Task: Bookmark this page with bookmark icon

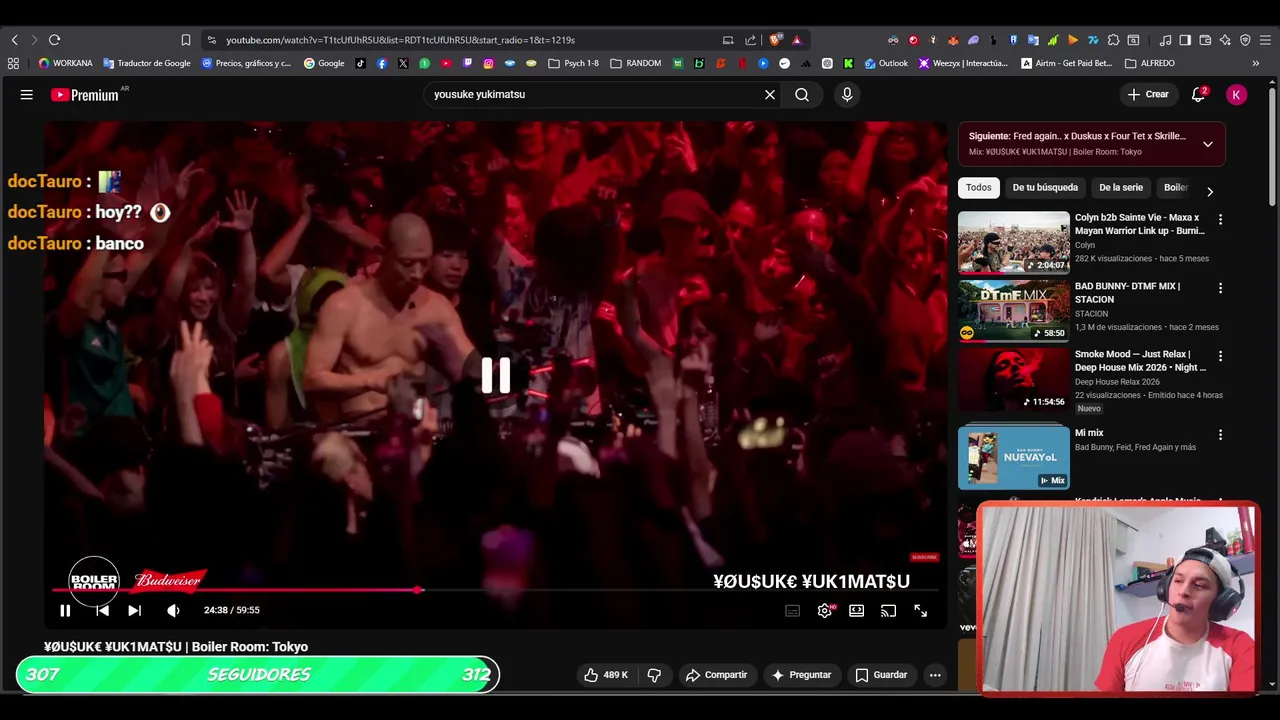Action: coord(186,40)
